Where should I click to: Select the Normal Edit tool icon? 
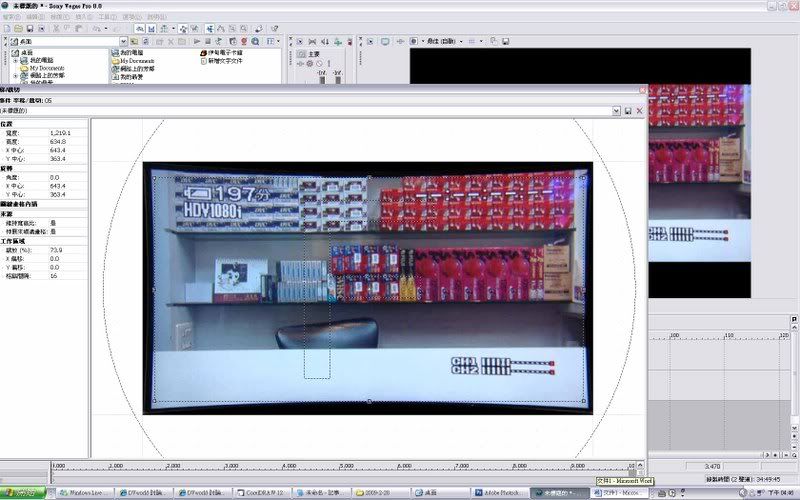coord(210,29)
